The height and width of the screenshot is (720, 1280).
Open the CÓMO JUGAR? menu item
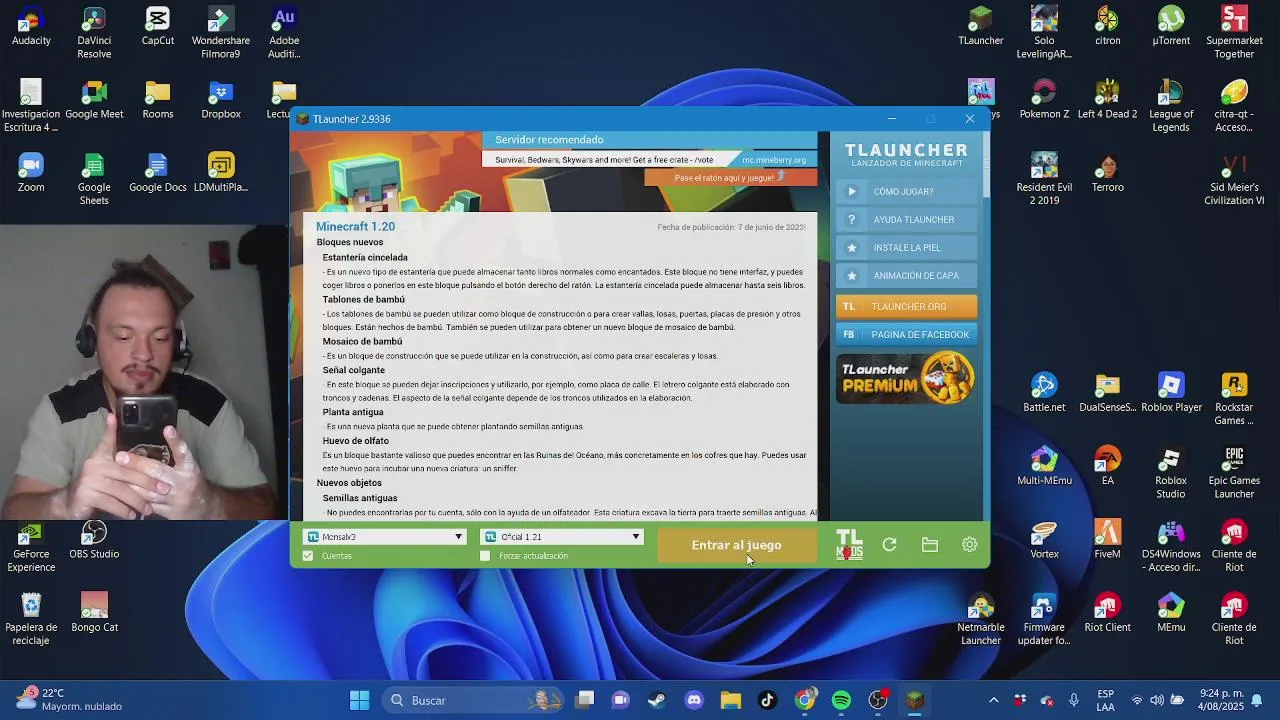tap(906, 192)
